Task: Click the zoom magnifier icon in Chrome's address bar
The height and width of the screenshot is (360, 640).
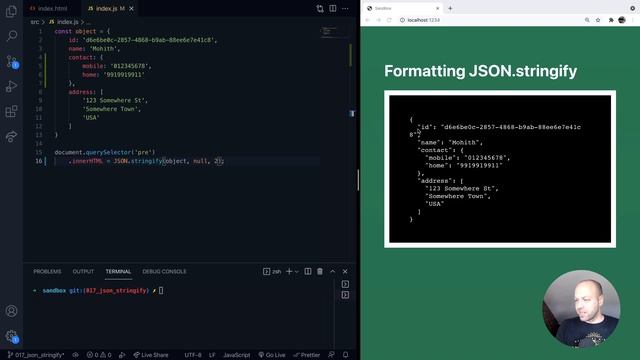Action: coord(587,20)
